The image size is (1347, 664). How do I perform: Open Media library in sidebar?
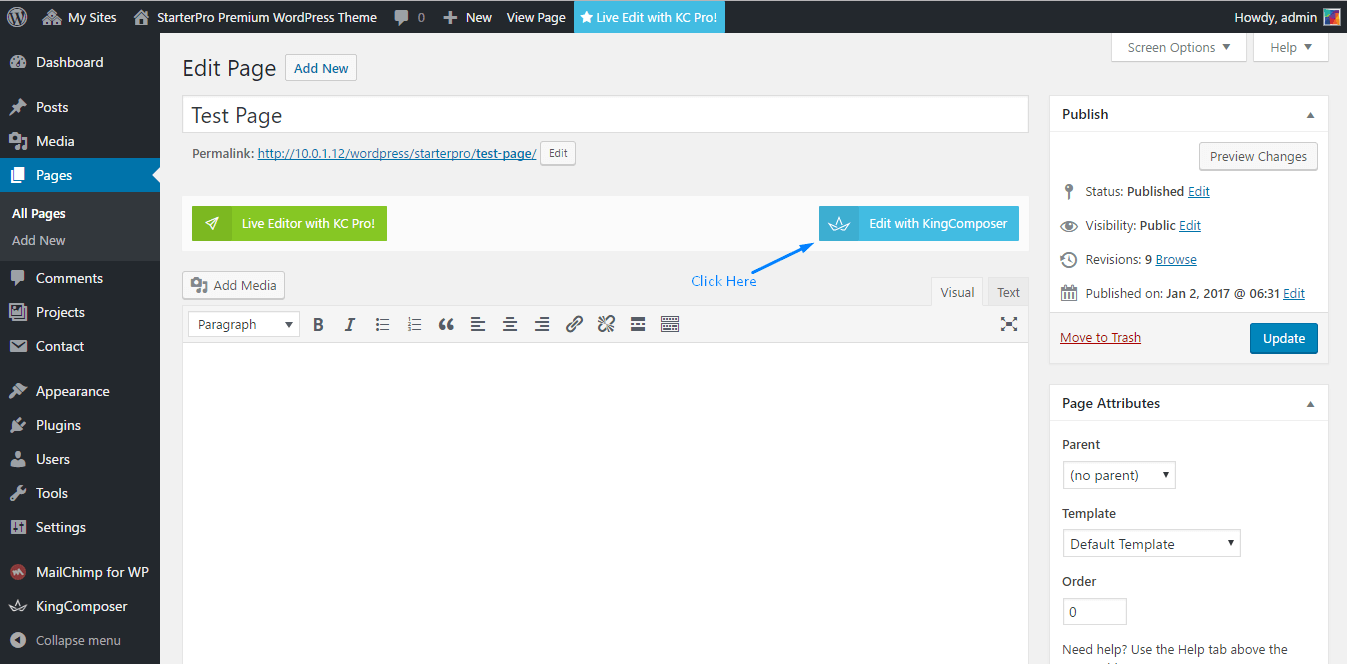tap(80, 141)
